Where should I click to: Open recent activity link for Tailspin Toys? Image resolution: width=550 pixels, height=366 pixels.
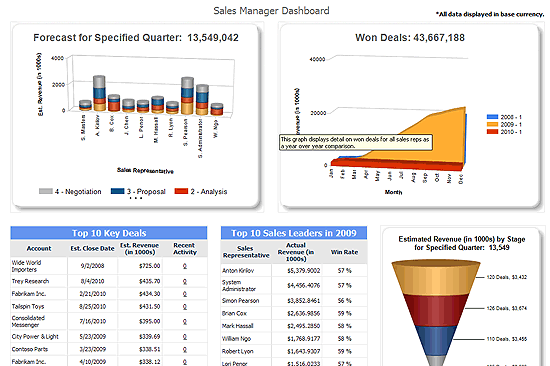pyautogui.click(x=185, y=307)
